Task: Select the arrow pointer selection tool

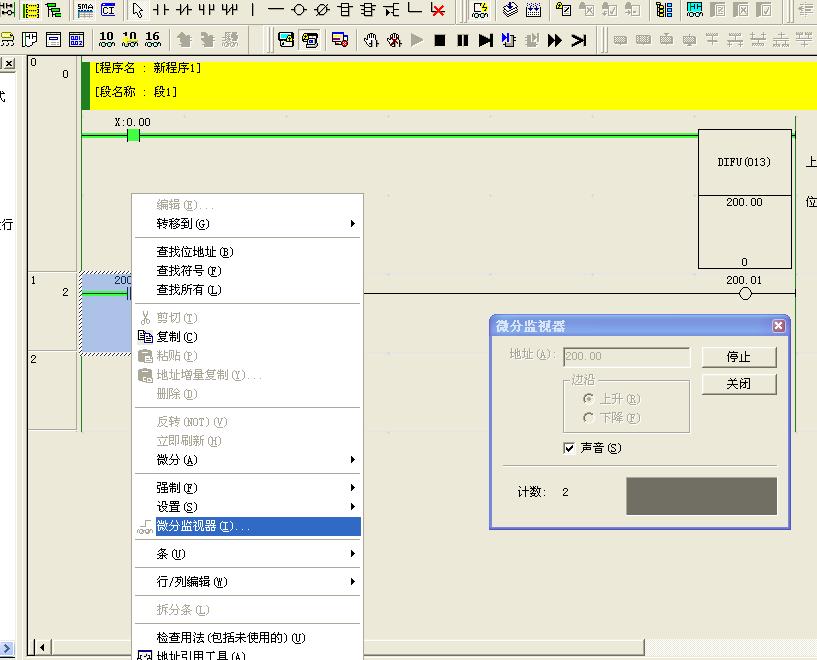Action: click(x=138, y=10)
